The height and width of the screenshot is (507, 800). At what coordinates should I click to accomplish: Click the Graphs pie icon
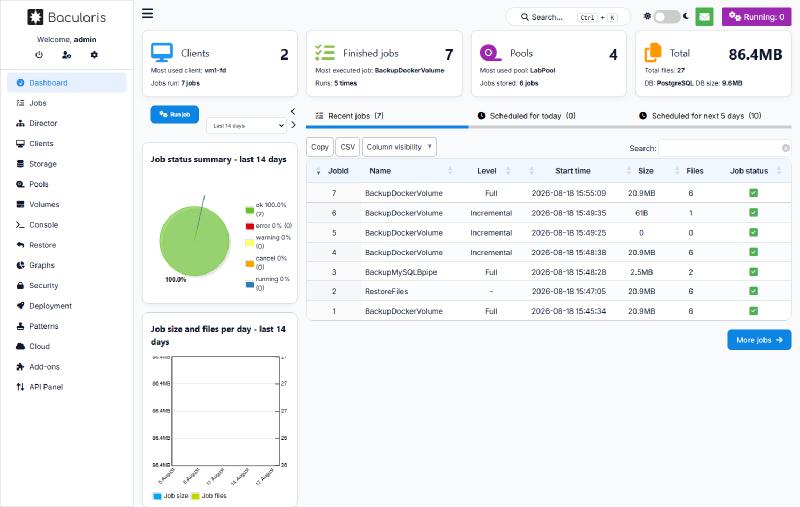point(20,265)
